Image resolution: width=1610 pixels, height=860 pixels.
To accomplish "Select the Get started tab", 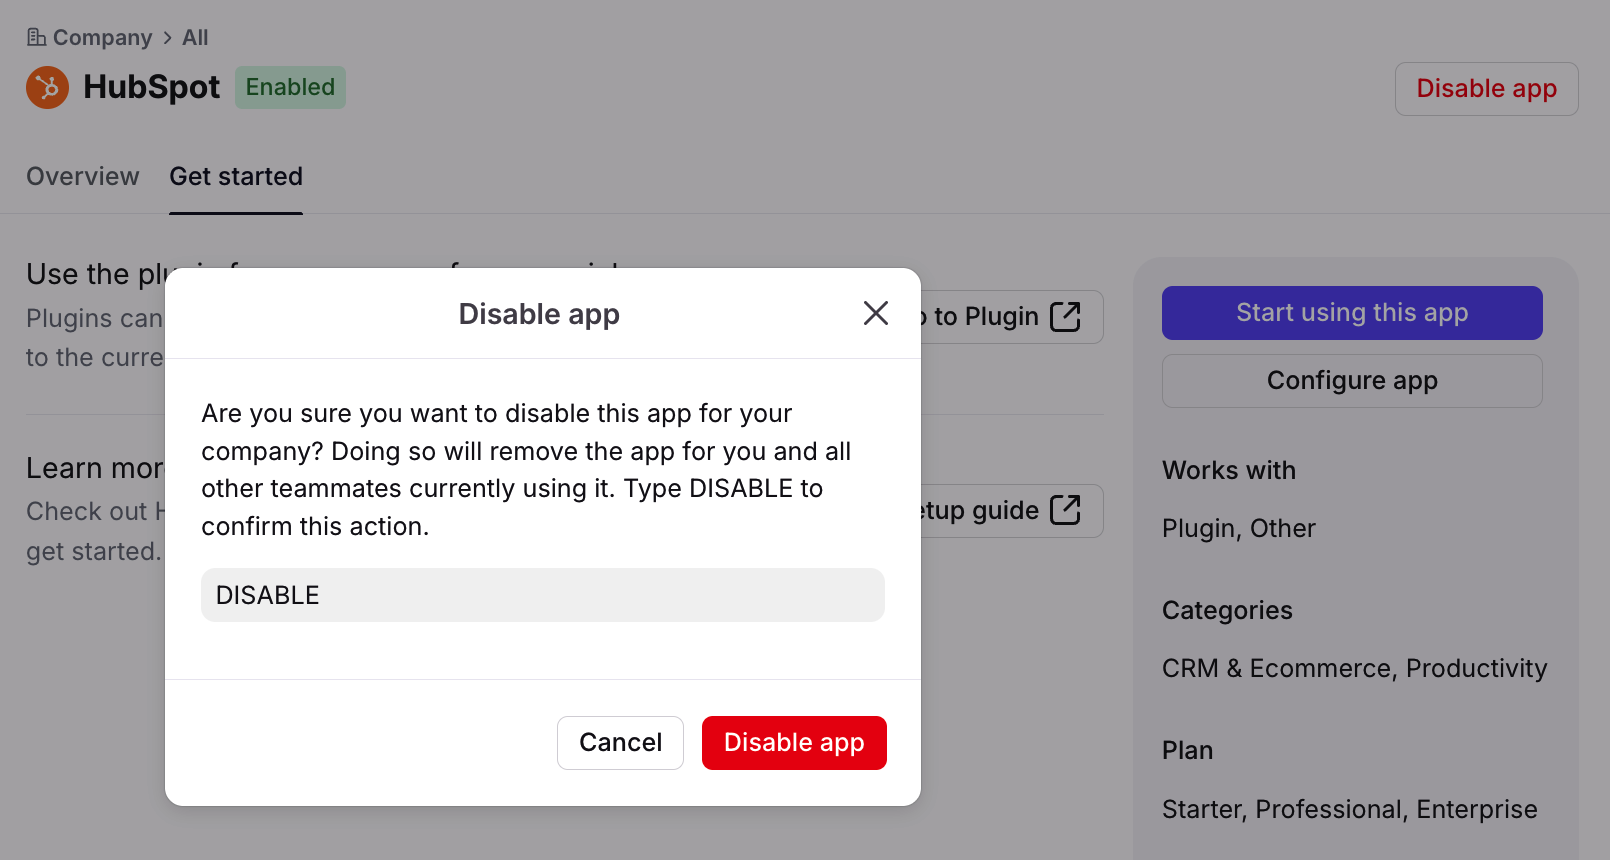I will [x=236, y=177].
